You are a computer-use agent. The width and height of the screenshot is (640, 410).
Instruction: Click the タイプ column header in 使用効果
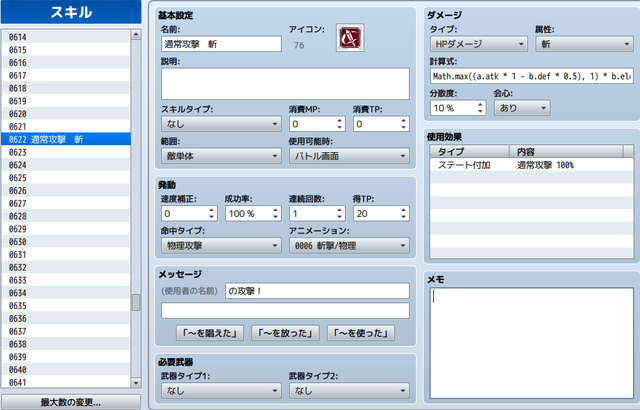coord(469,152)
